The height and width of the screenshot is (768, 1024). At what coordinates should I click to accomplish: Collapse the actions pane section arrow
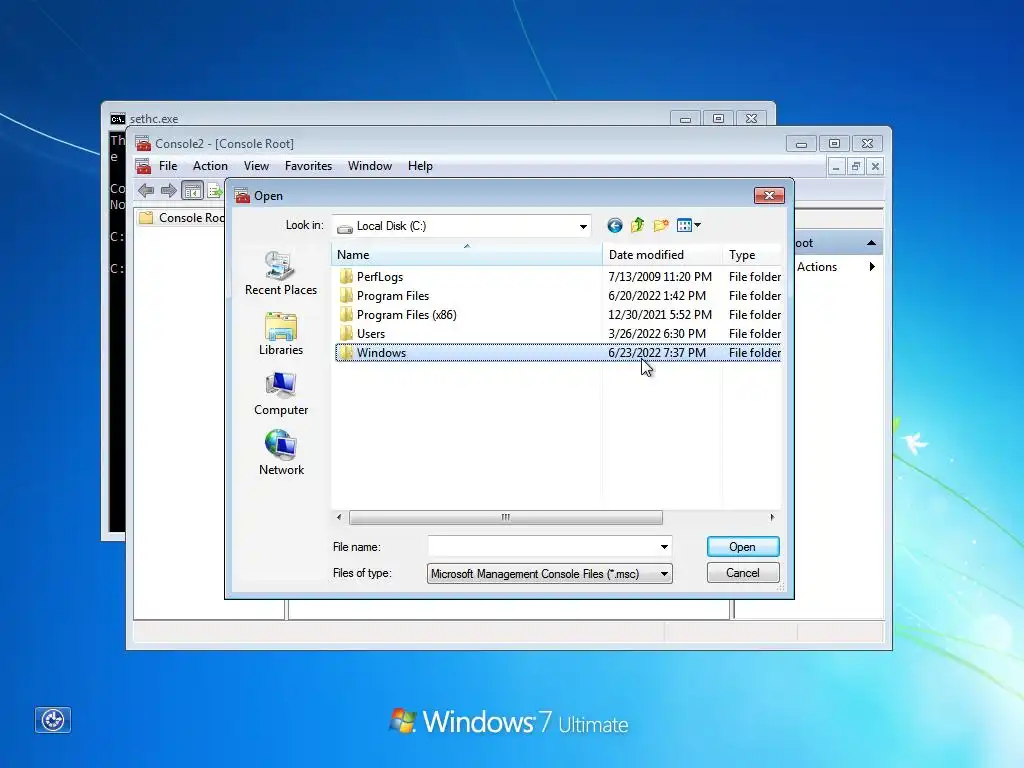coord(871,243)
